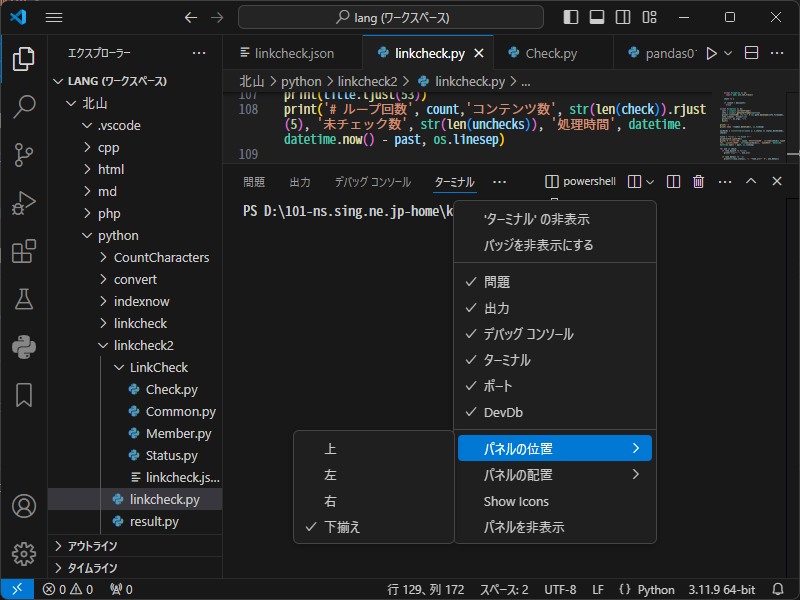800x600 pixels.
Task: Click the trash icon to kill terminal
Action: click(x=699, y=182)
